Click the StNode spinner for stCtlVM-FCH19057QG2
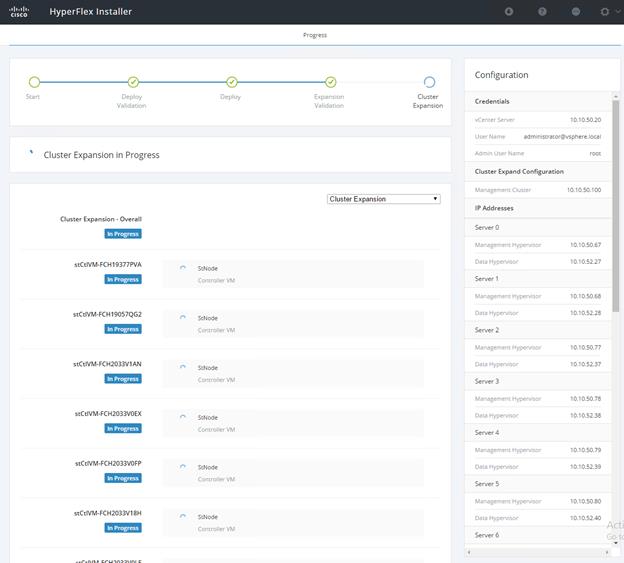This screenshot has width=624, height=563. tap(183, 318)
